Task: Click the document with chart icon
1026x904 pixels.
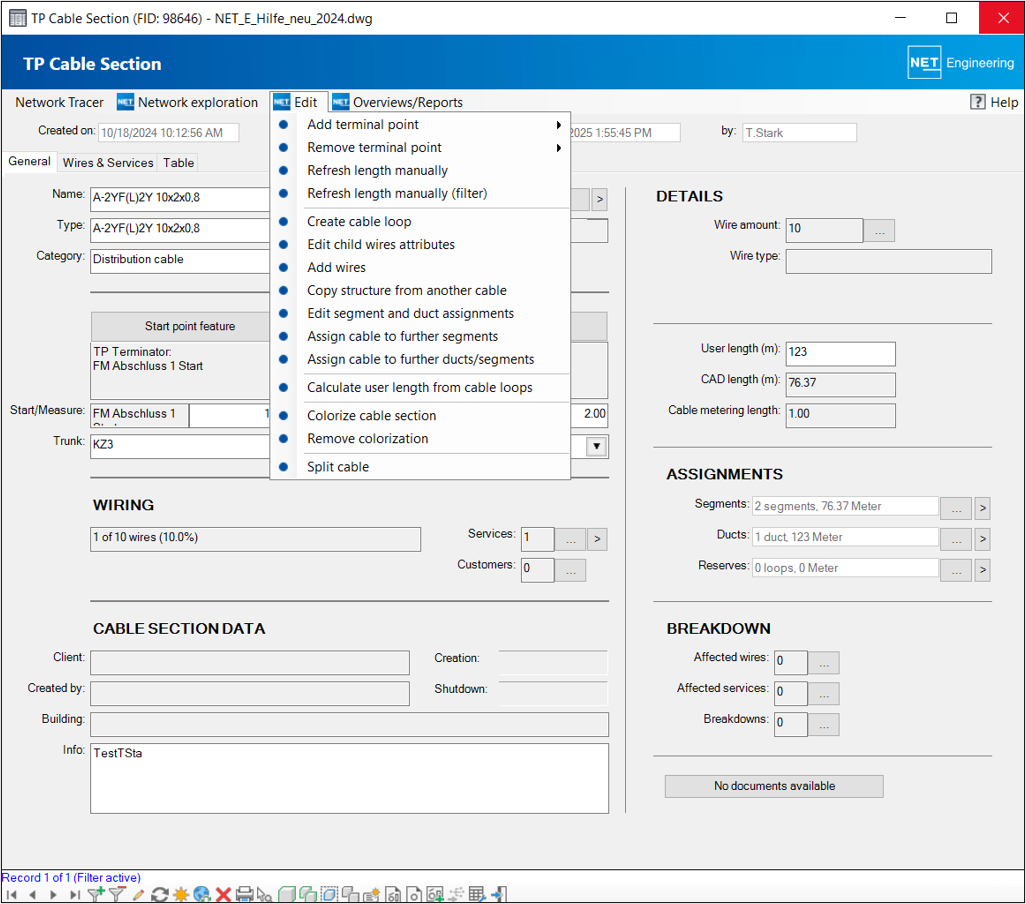Action: pyautogui.click(x=393, y=894)
